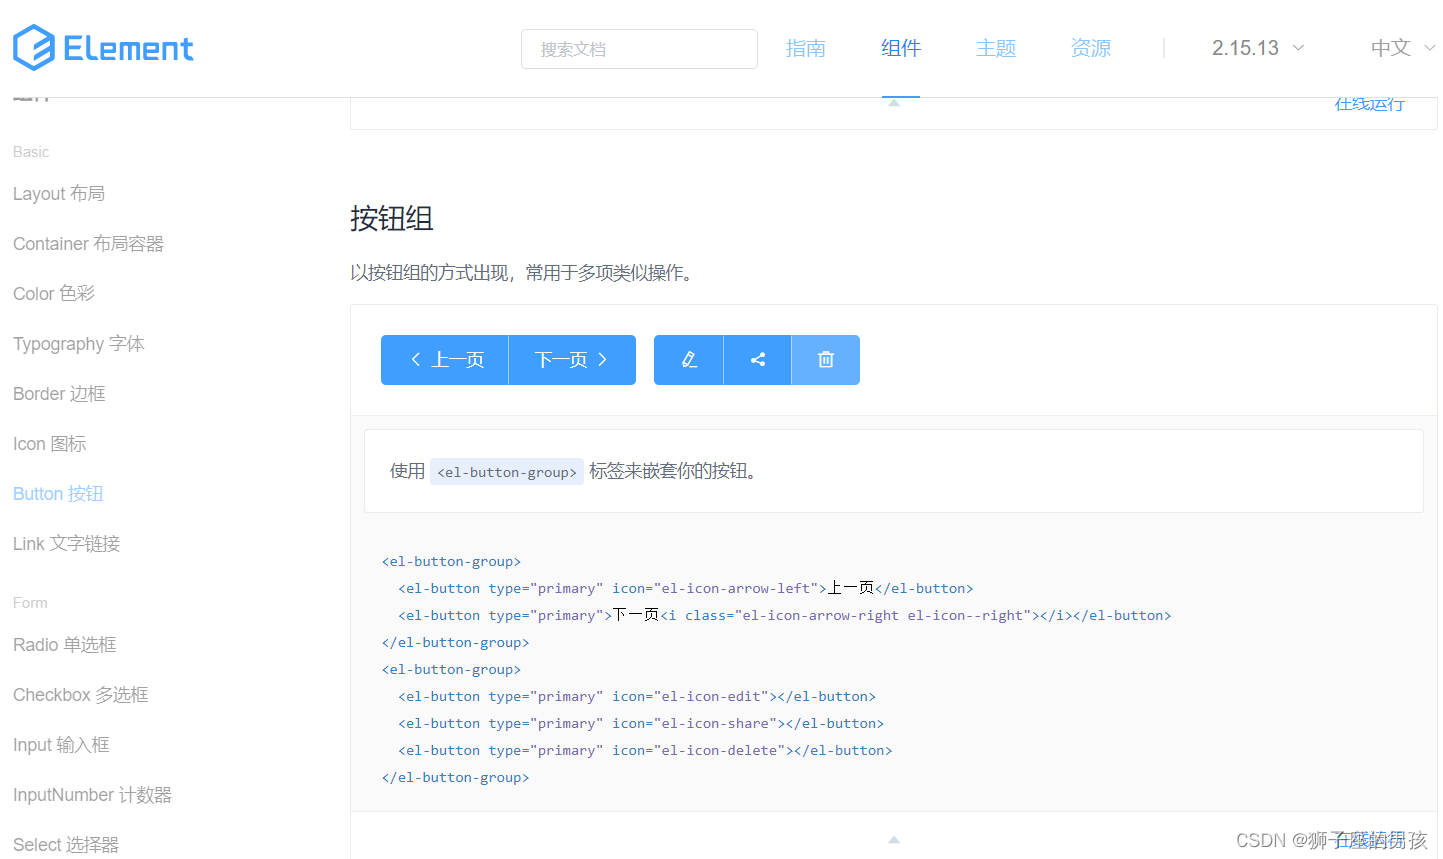Click the 按钮组 section heading
This screenshot has height=859, width=1443.
[x=392, y=218]
